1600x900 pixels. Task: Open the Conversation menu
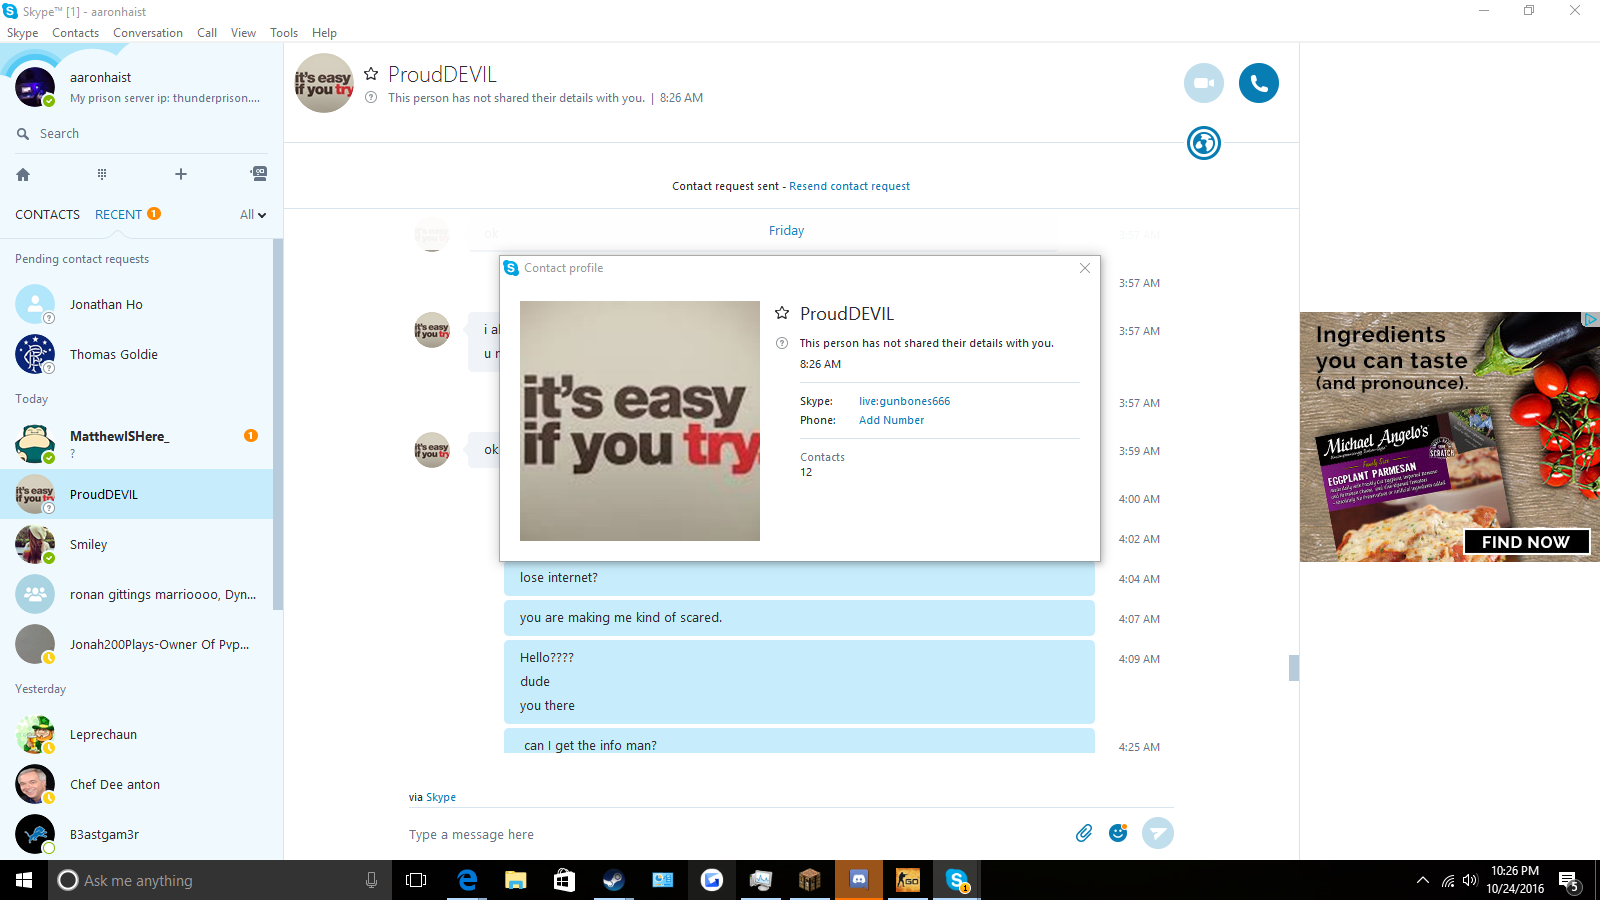click(148, 33)
